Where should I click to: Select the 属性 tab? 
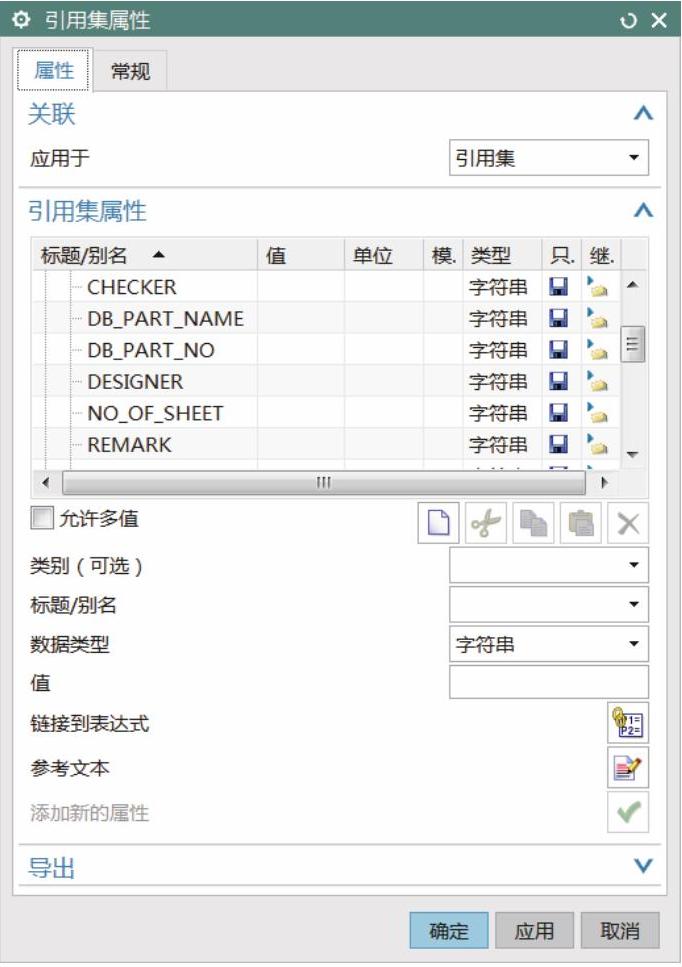[x=54, y=71]
